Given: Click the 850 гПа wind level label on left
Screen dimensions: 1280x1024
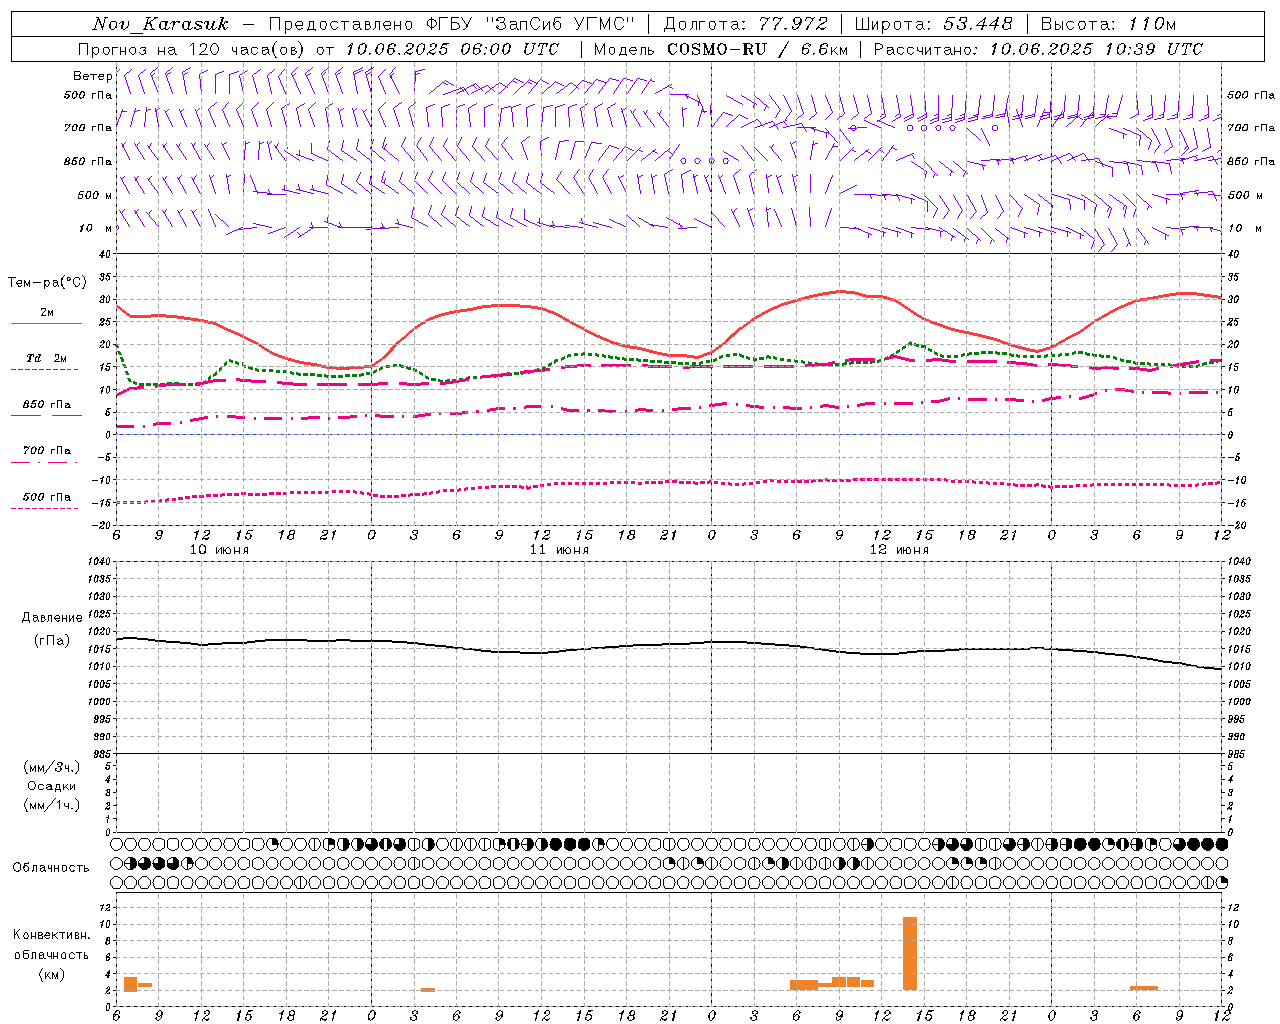Looking at the screenshot, I should (88, 161).
